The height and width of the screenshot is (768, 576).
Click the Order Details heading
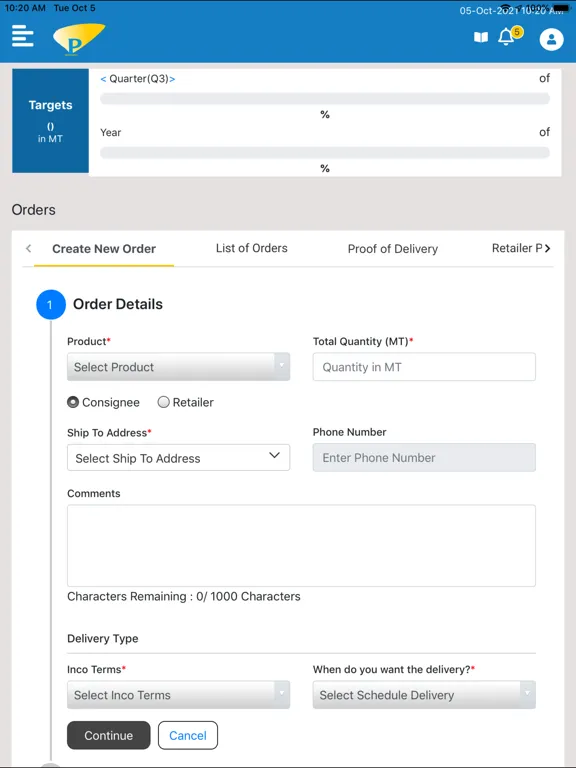[118, 304]
